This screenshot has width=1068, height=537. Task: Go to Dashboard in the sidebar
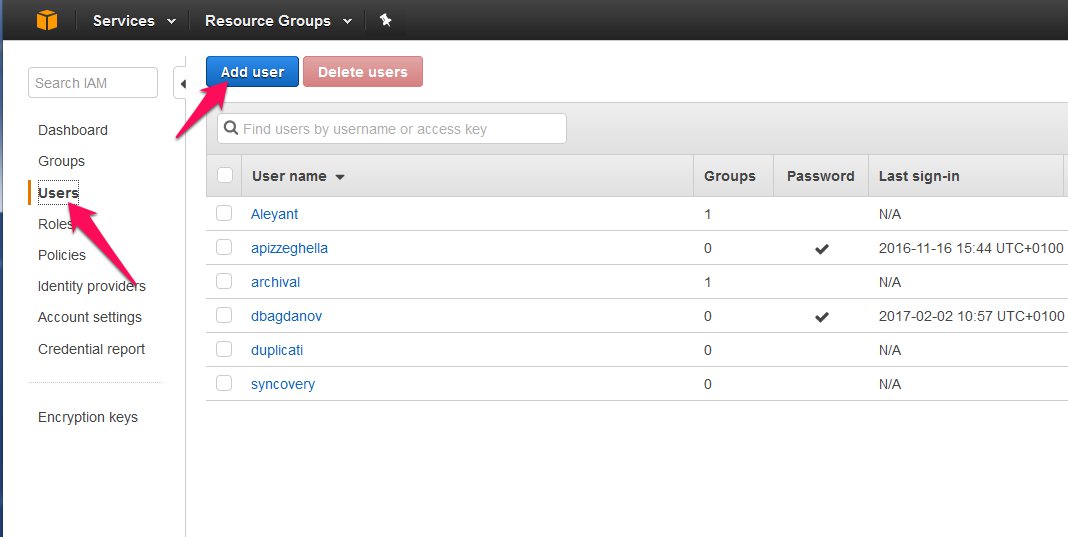73,130
